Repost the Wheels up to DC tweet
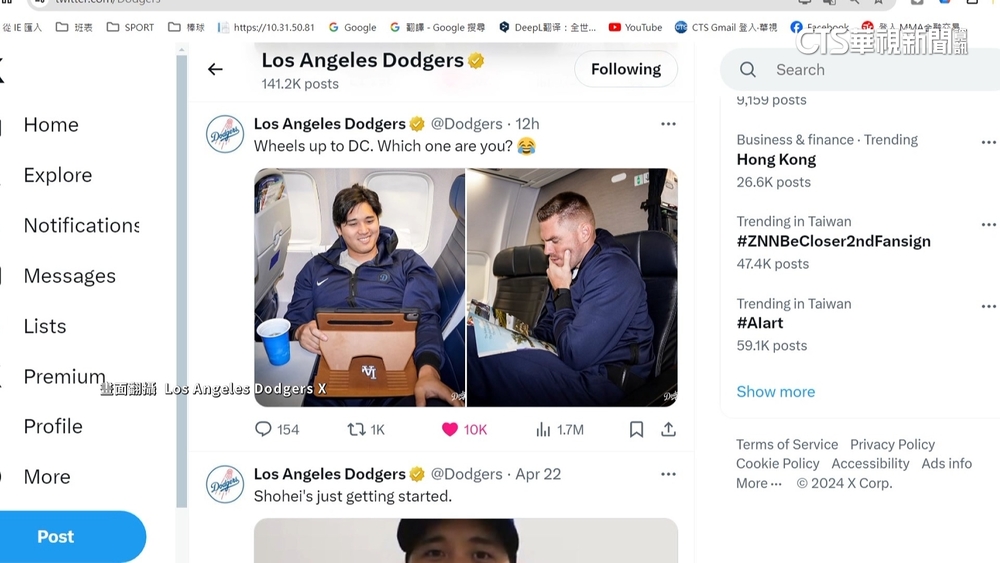 (356, 429)
